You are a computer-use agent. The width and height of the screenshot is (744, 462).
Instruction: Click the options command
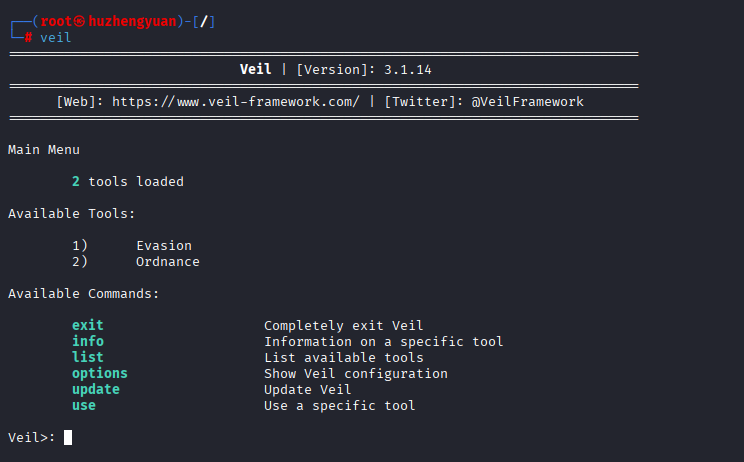(99, 374)
